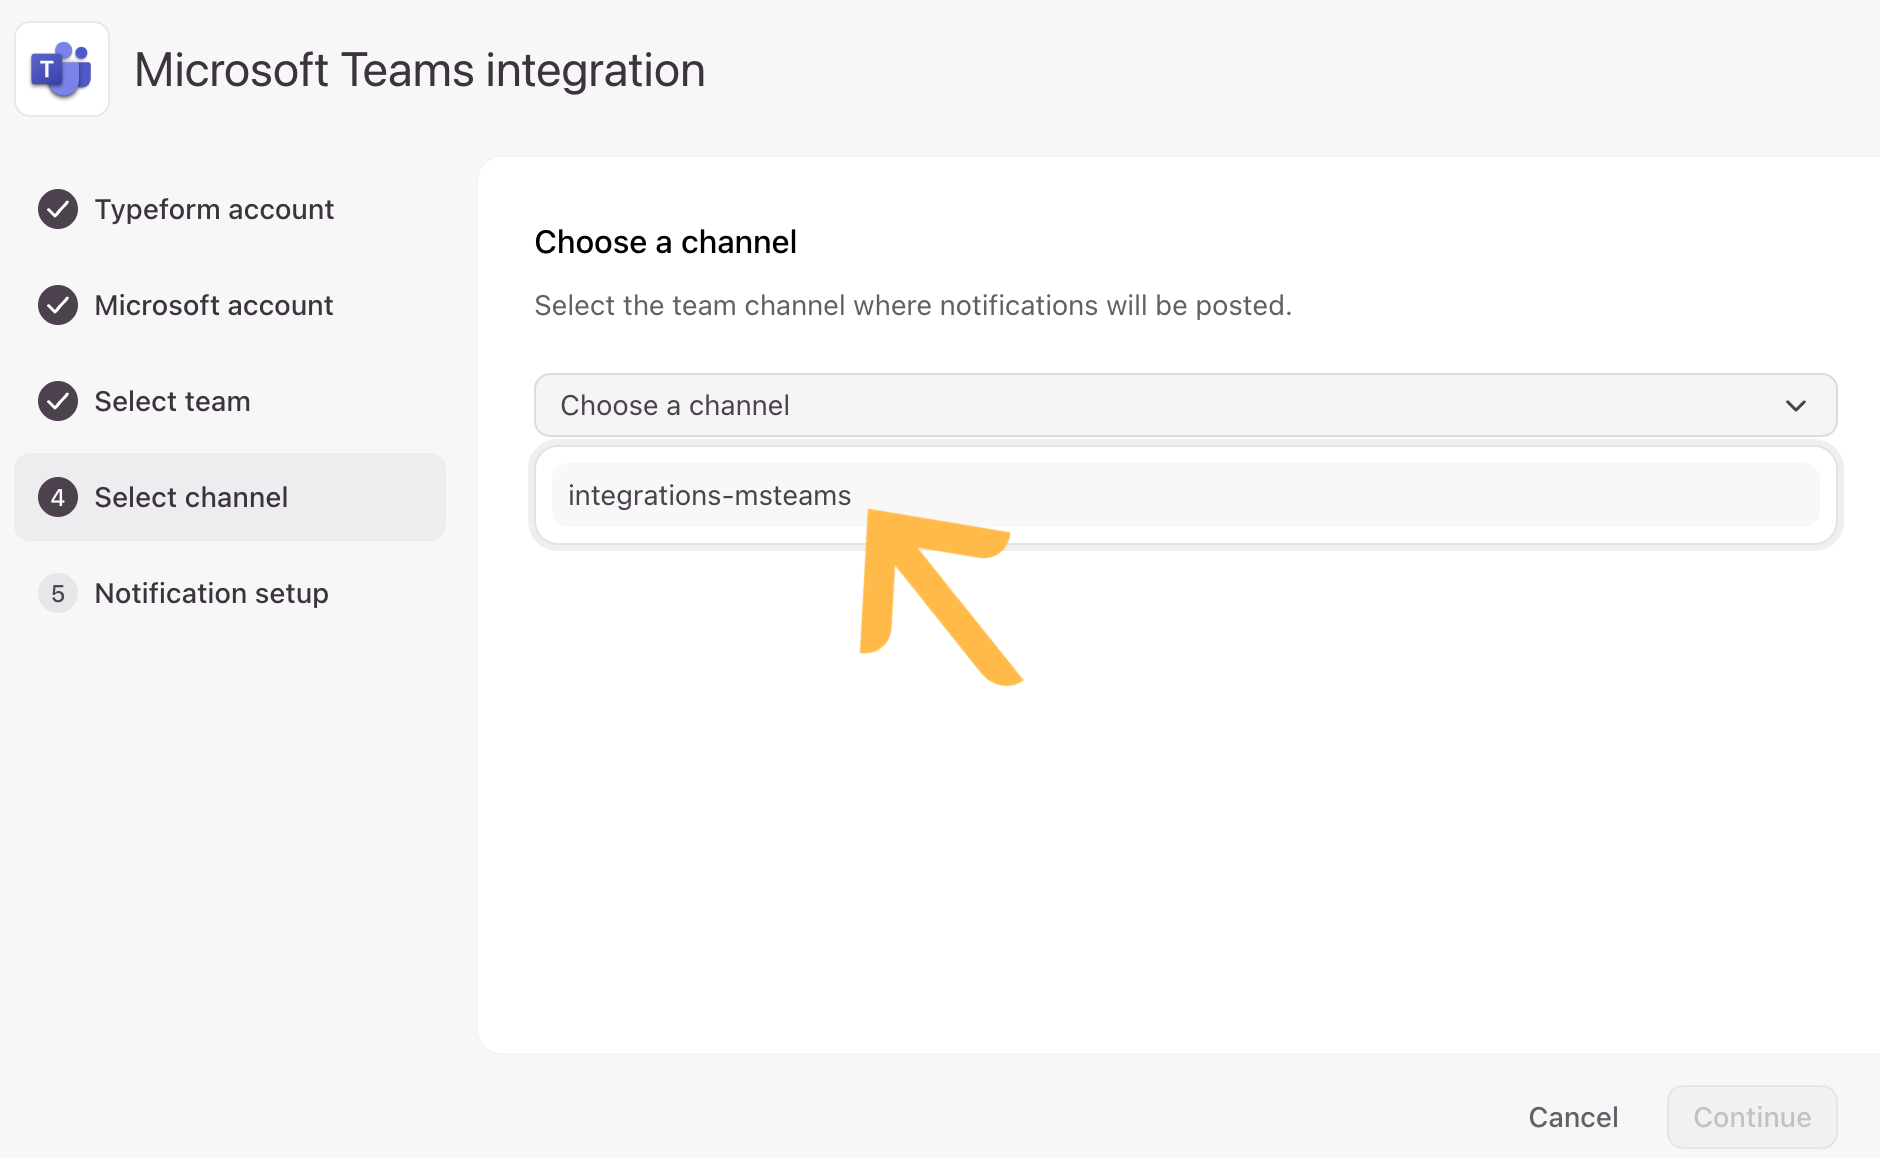Click the Continue button
The height and width of the screenshot is (1158, 1880).
coord(1752,1117)
